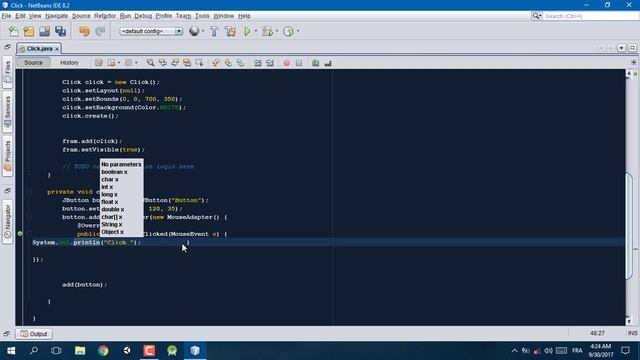Open the File menu
640x360 pixels.
pos(6,16)
